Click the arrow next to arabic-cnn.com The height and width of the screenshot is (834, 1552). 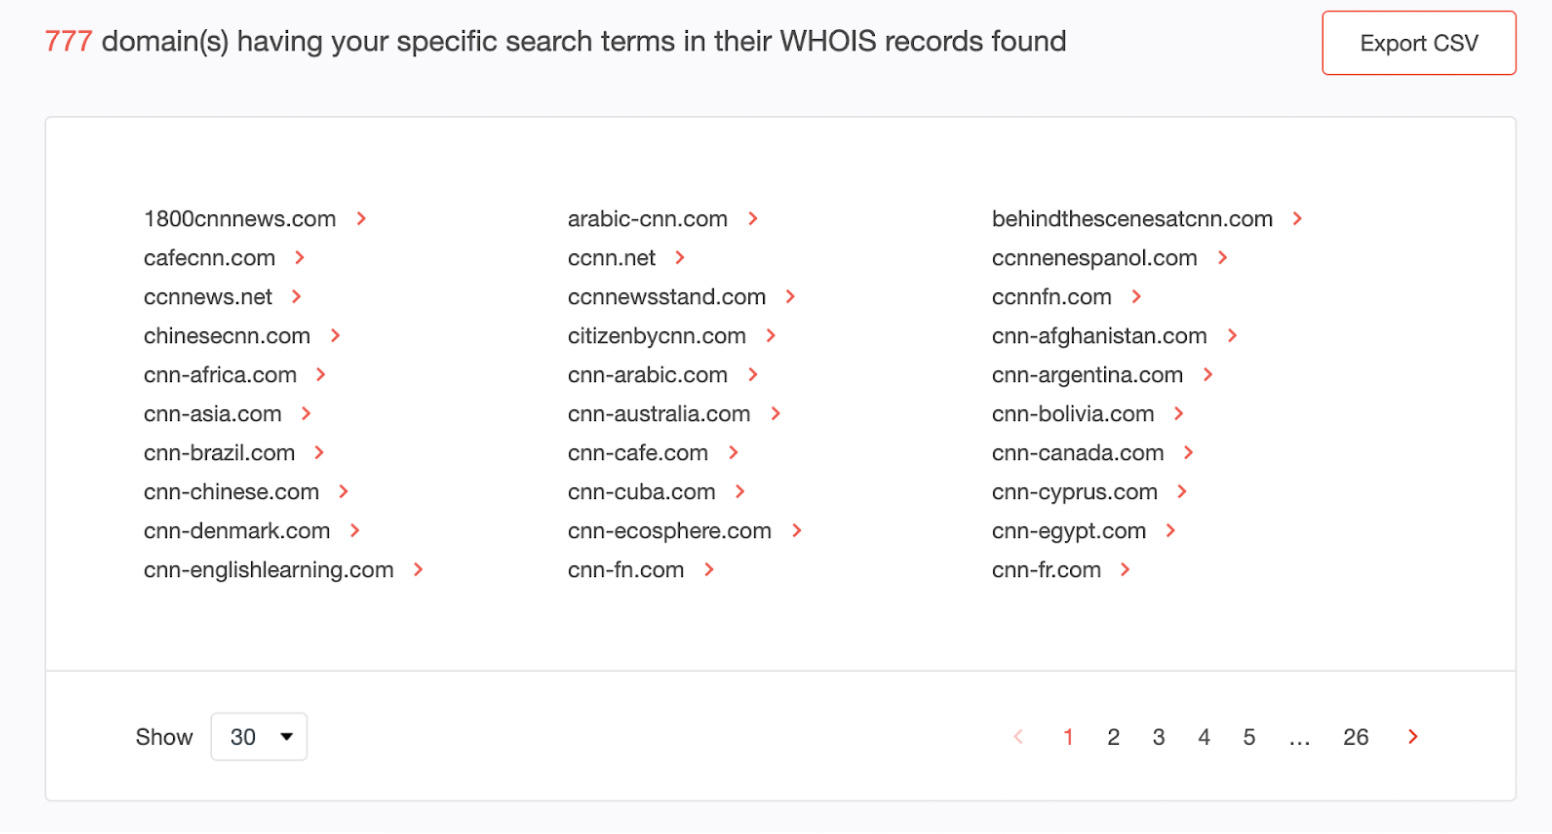[x=753, y=219]
